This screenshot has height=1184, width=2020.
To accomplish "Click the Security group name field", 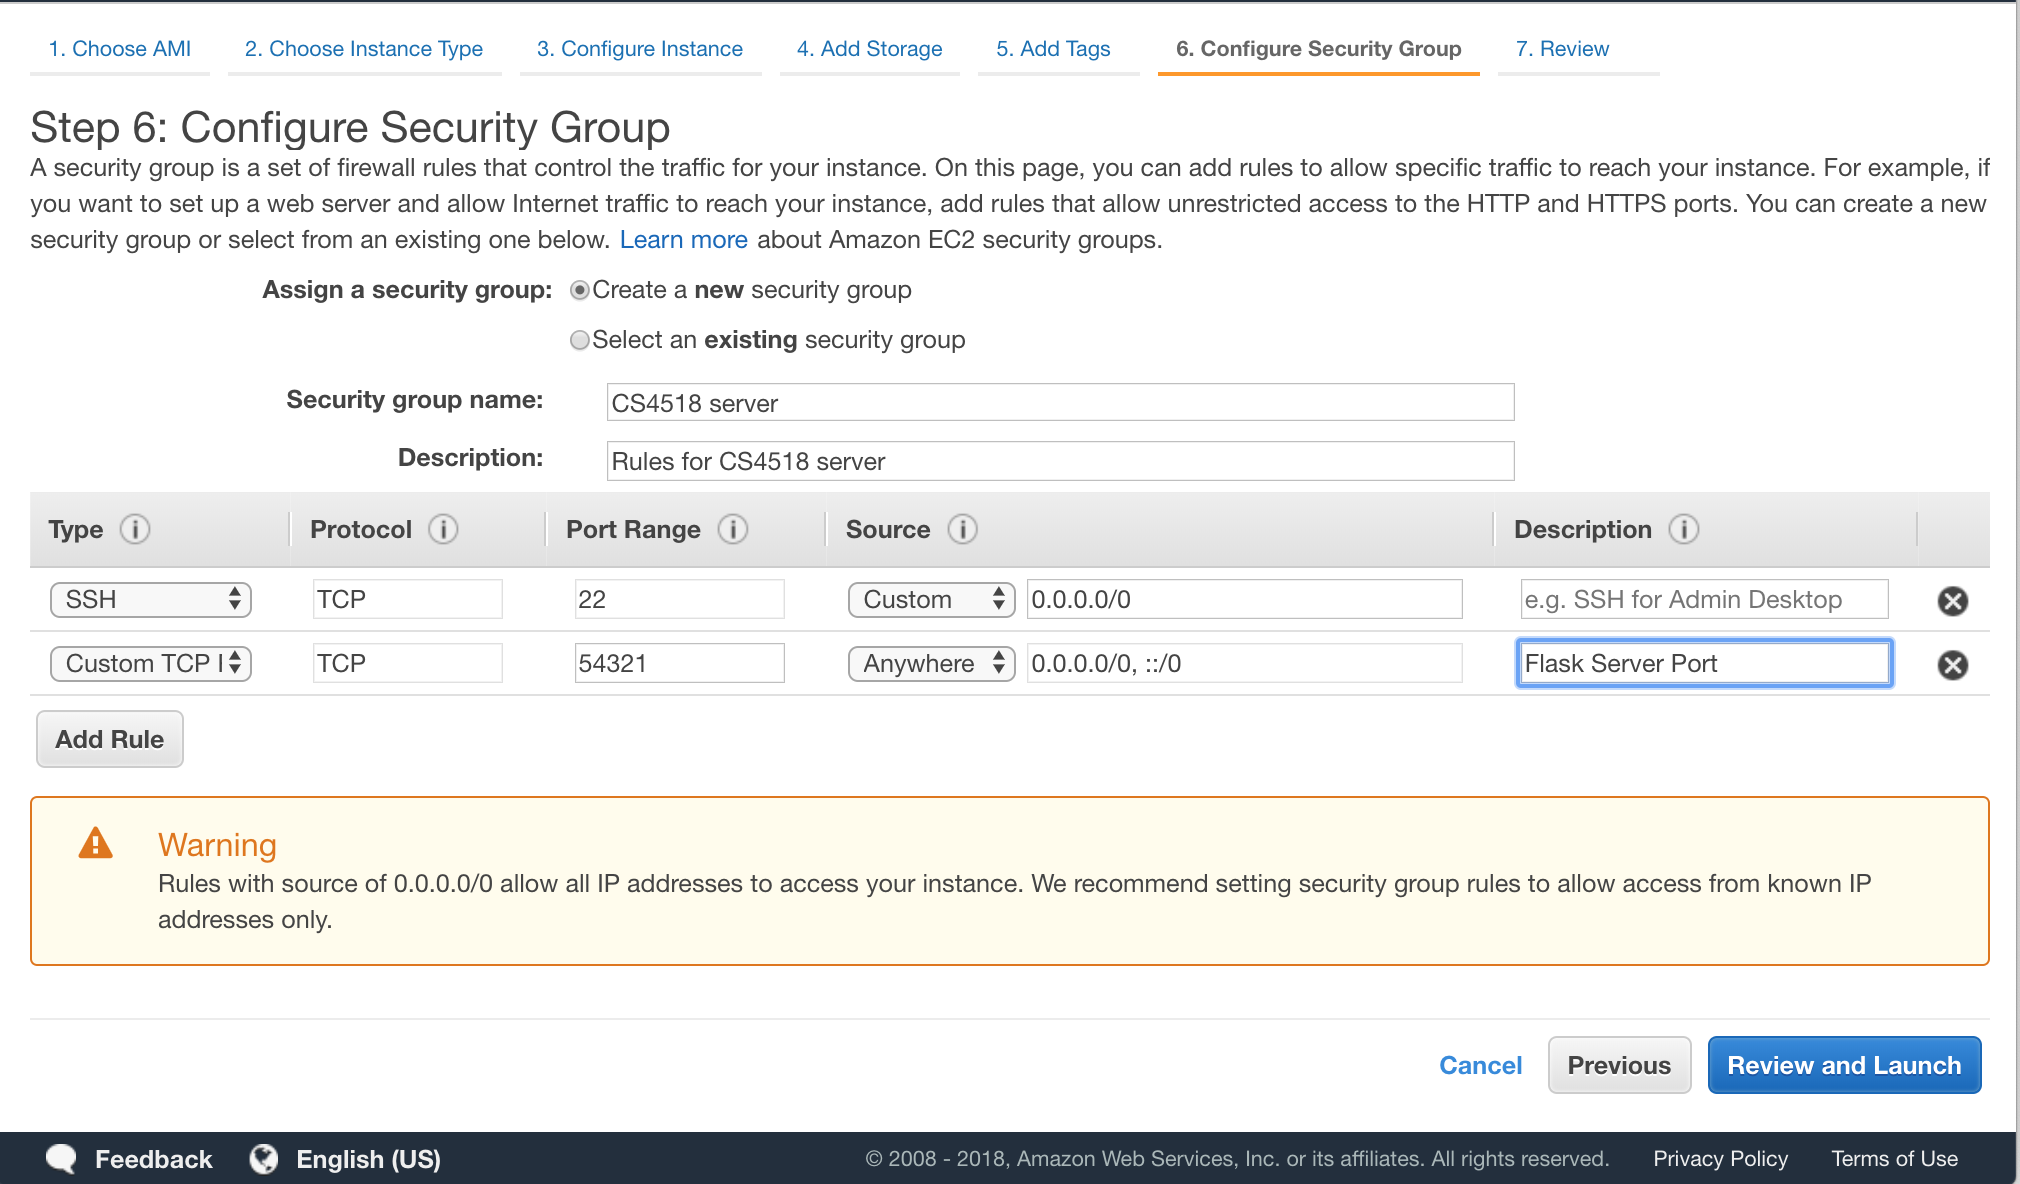I will (x=1060, y=403).
